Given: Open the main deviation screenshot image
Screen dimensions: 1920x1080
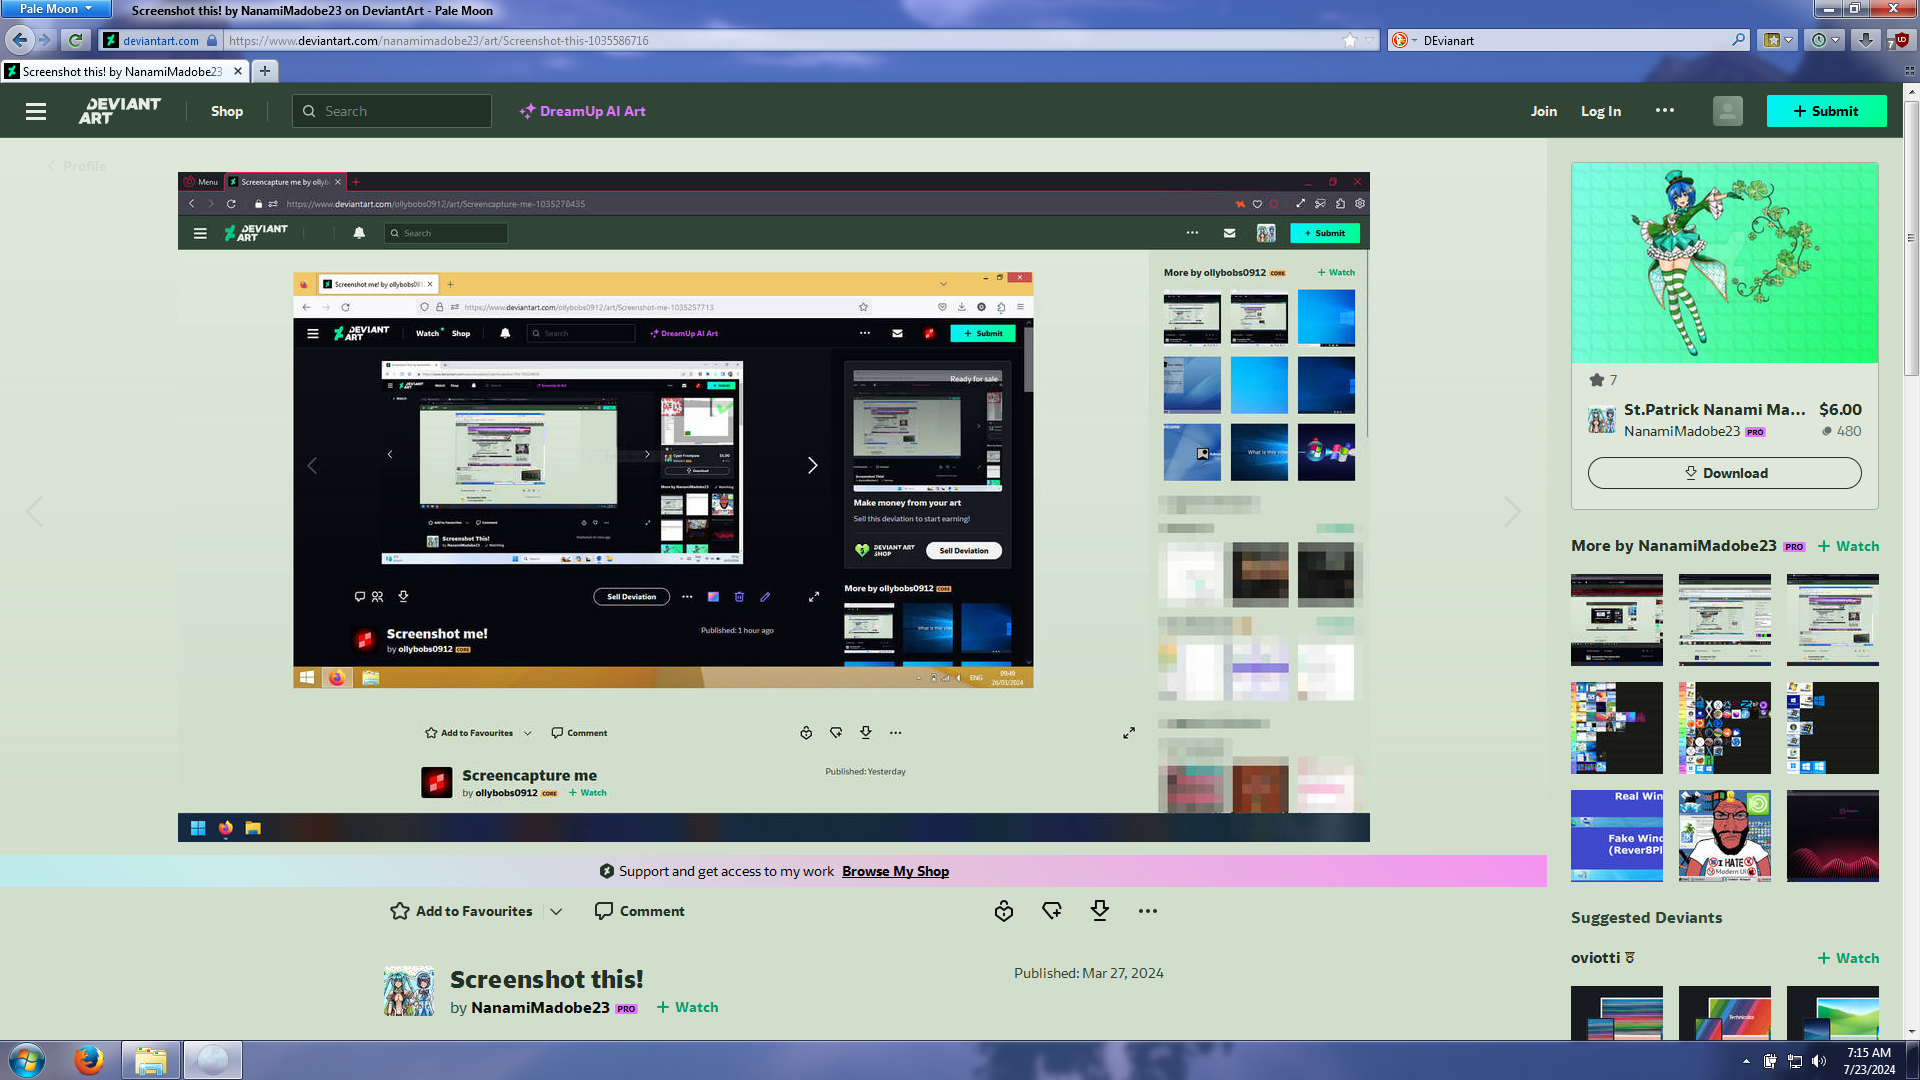Looking at the screenshot, I should click(x=774, y=507).
